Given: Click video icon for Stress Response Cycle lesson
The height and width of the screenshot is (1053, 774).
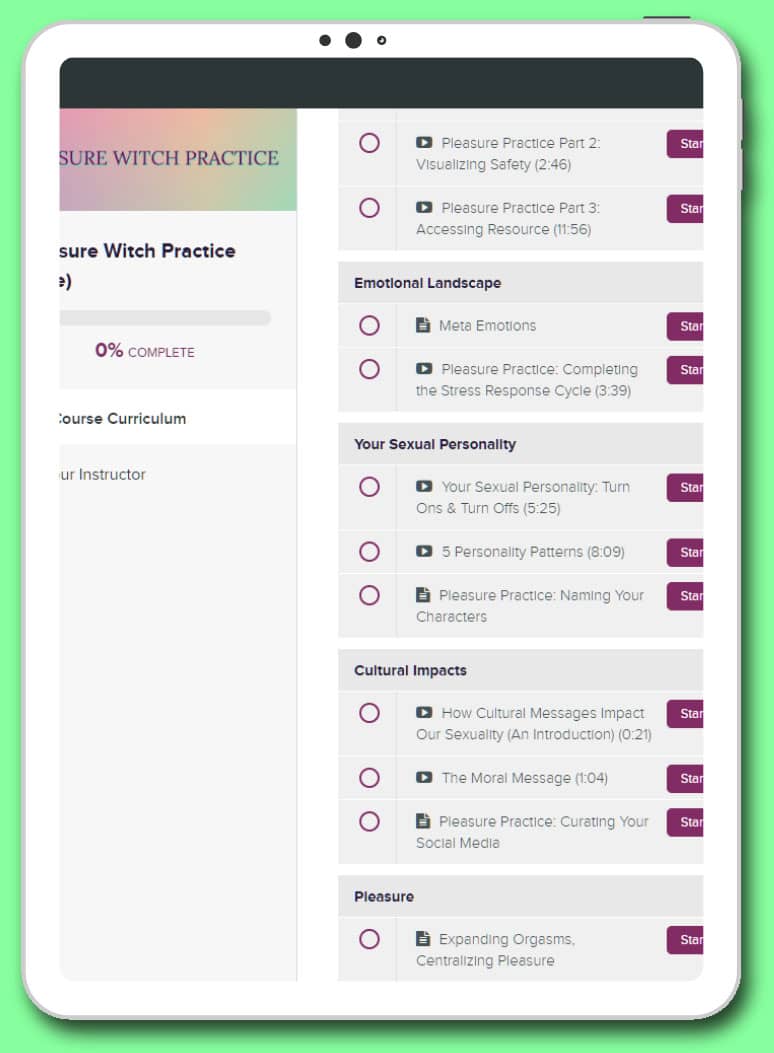Looking at the screenshot, I should [424, 369].
